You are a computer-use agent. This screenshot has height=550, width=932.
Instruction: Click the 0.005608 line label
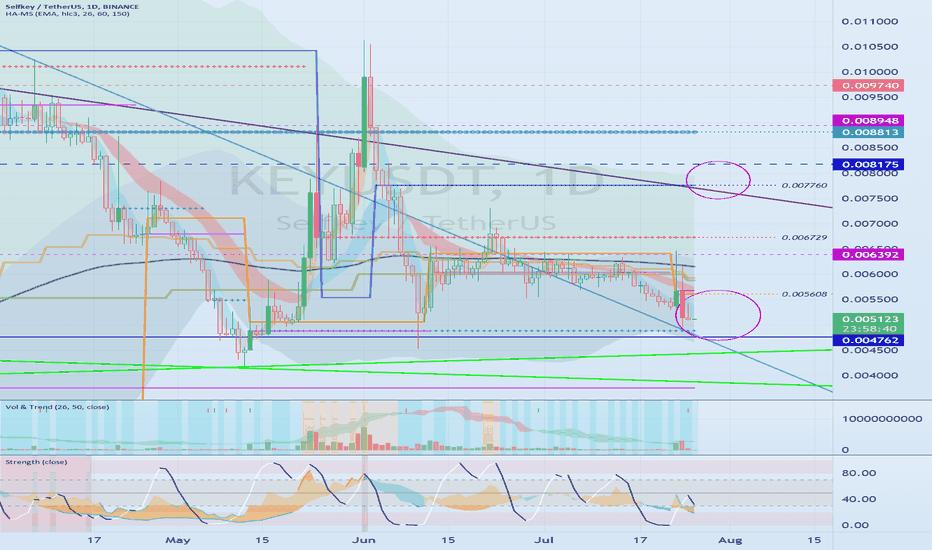(804, 294)
